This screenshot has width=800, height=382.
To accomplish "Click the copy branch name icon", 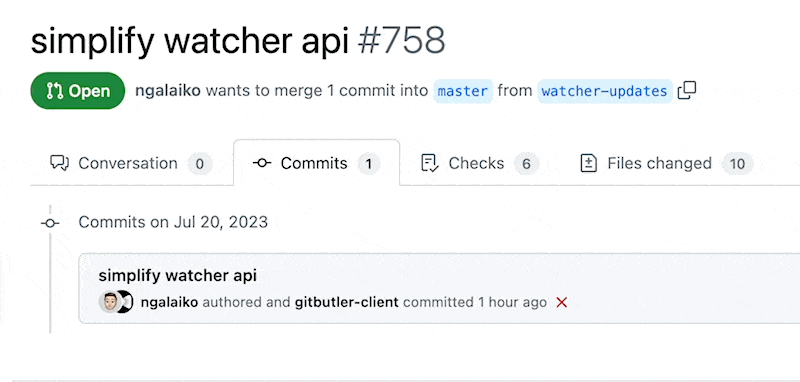I will (x=687, y=91).
